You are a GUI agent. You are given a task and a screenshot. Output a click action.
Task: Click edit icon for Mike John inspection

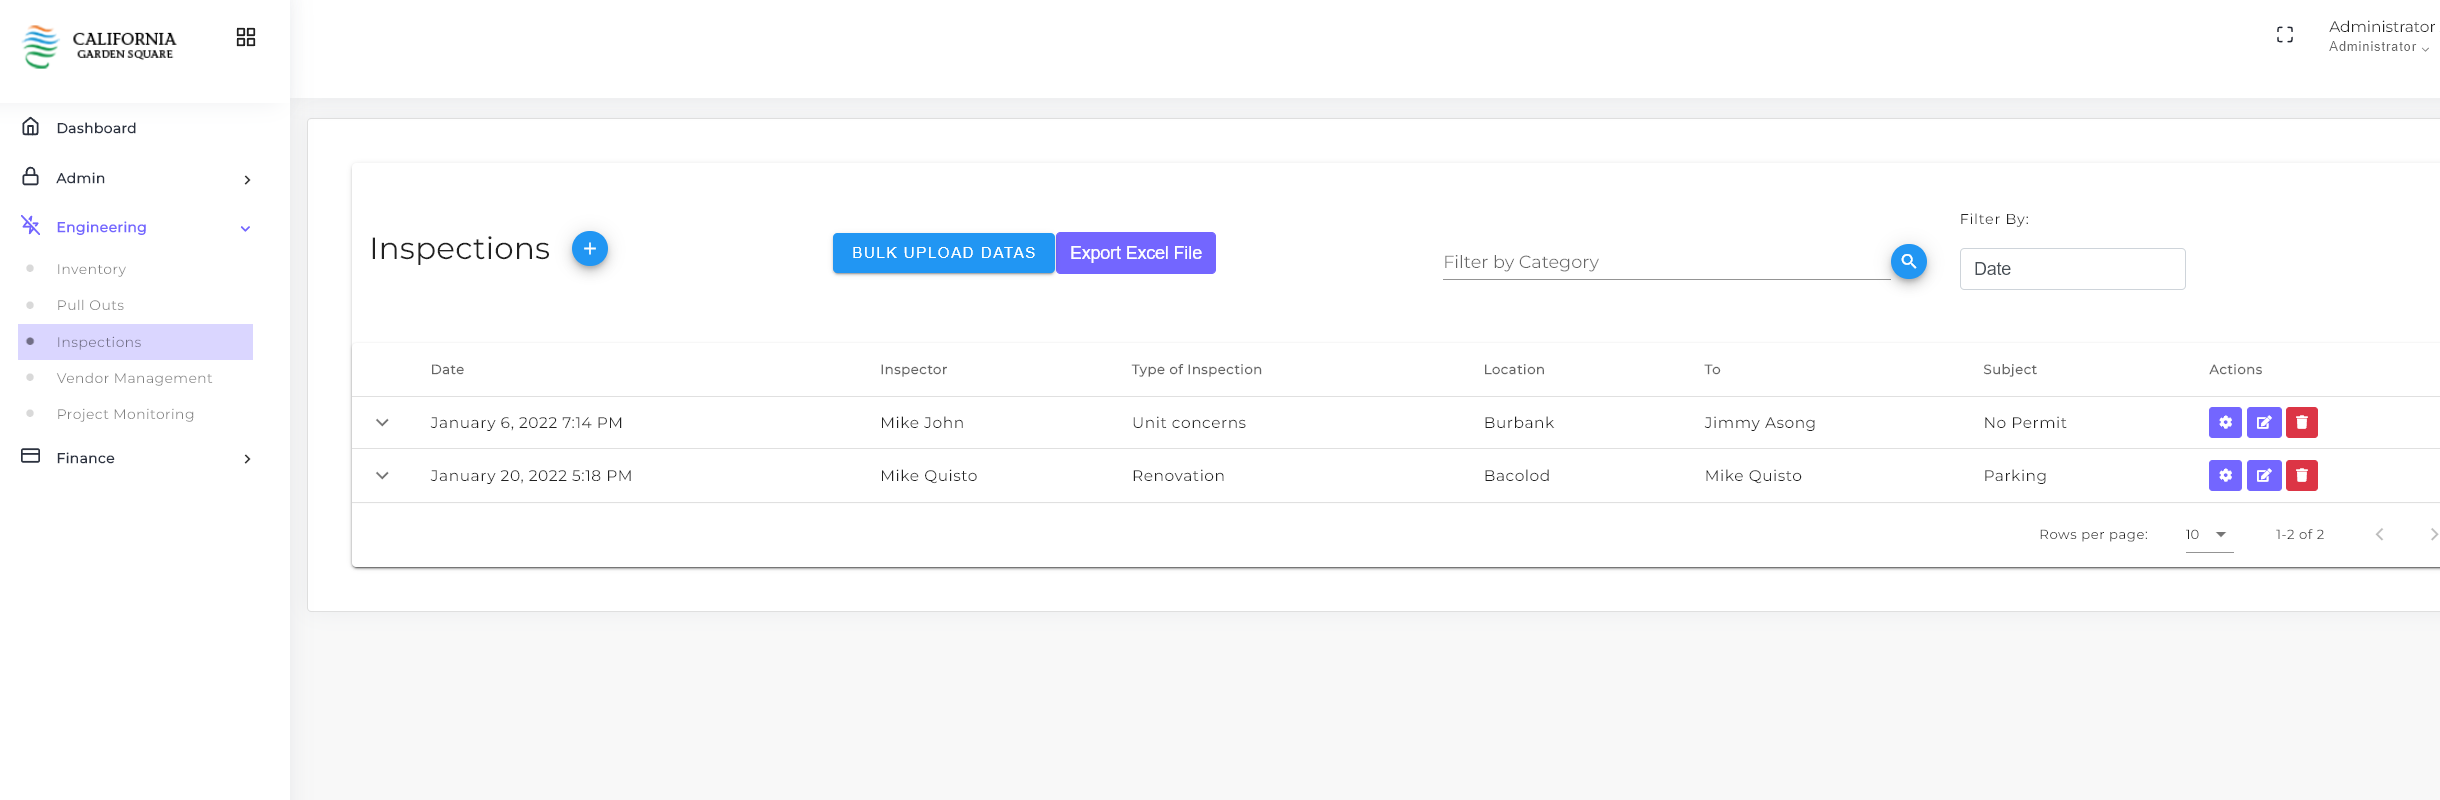2264,423
